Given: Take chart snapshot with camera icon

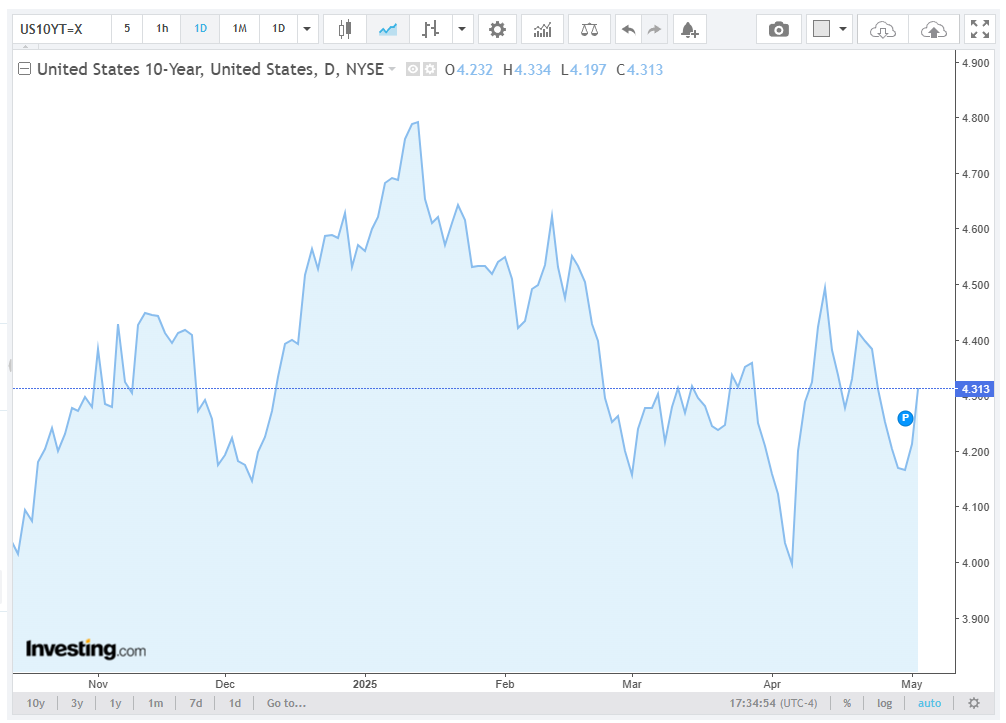Looking at the screenshot, I should (x=779, y=30).
